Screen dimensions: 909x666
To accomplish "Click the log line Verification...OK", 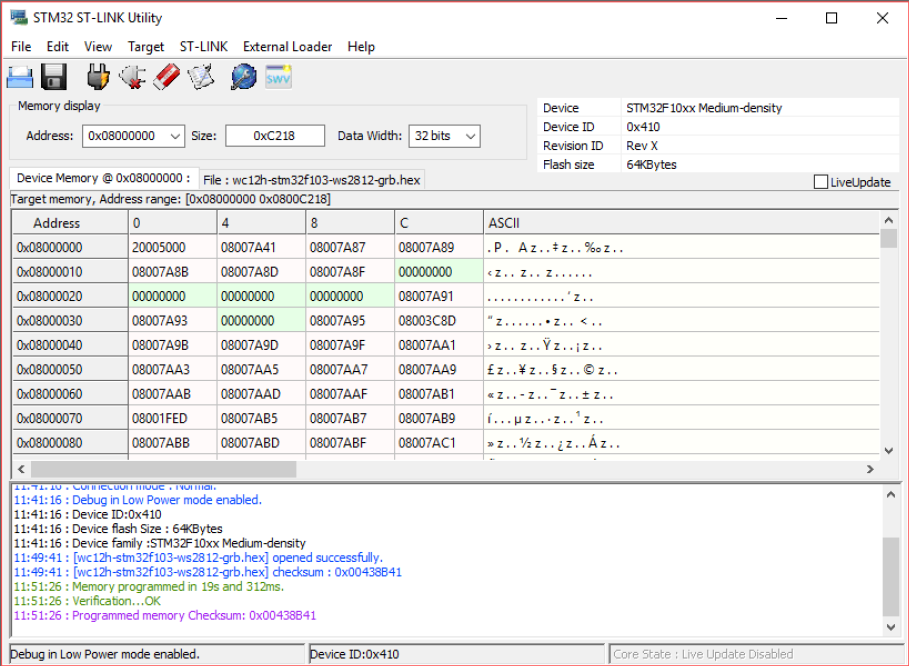I will click(x=88, y=601).
